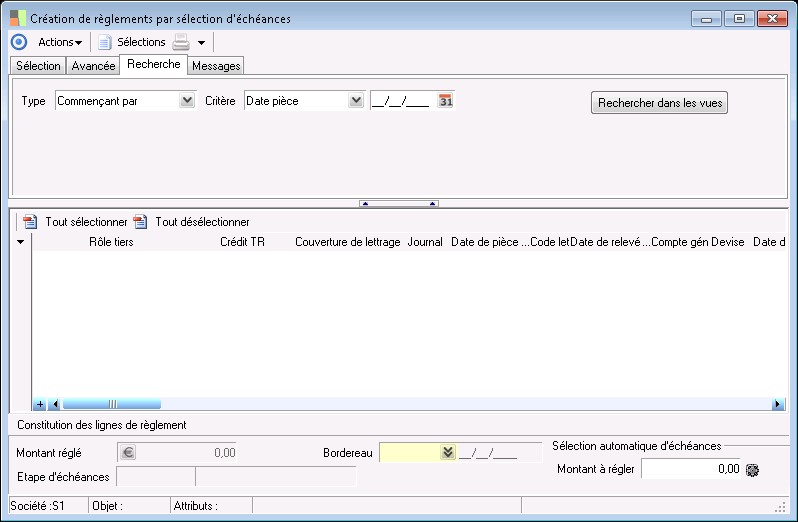Minimize the window
The width and height of the screenshot is (798, 522).
click(706, 19)
